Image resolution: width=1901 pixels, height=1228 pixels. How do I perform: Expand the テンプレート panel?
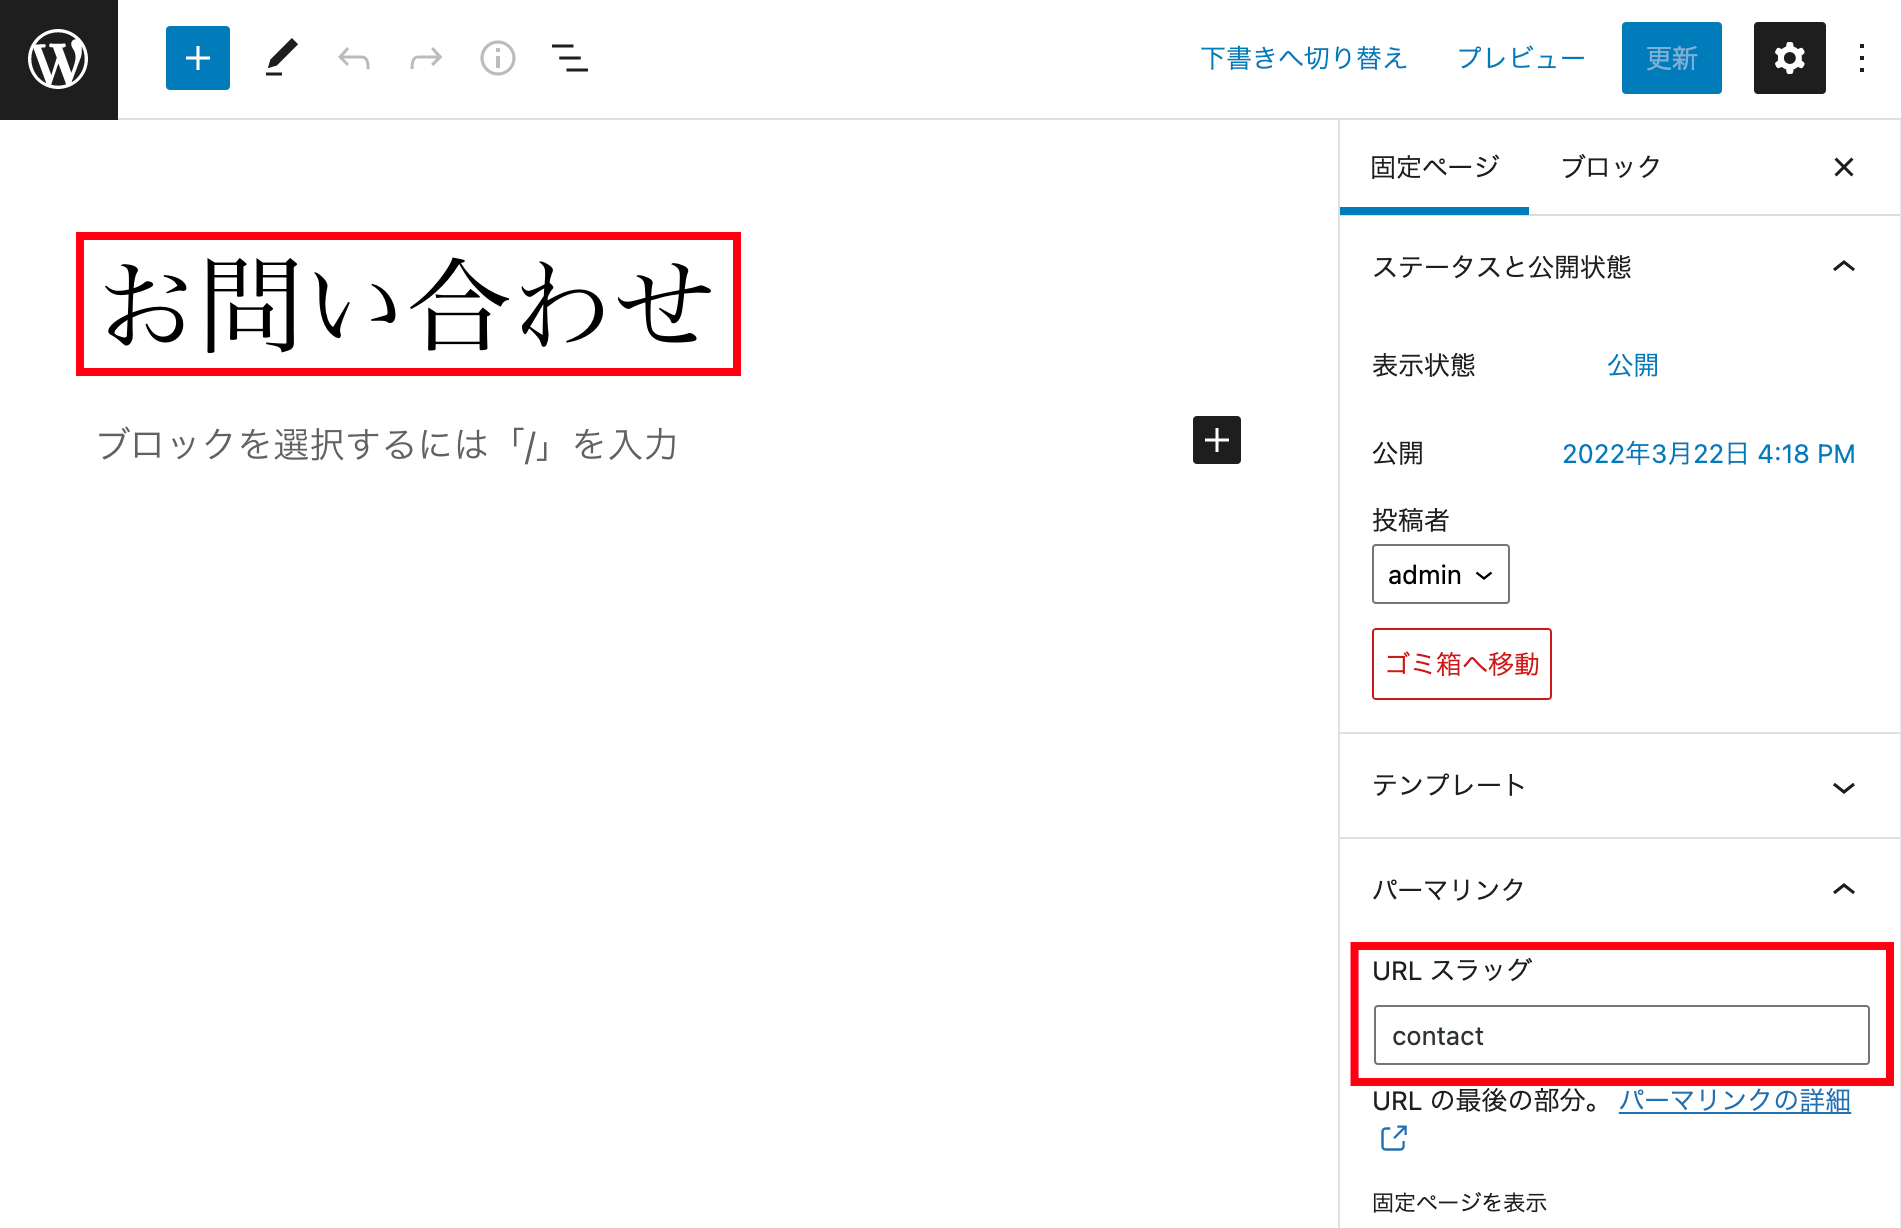click(1620, 786)
